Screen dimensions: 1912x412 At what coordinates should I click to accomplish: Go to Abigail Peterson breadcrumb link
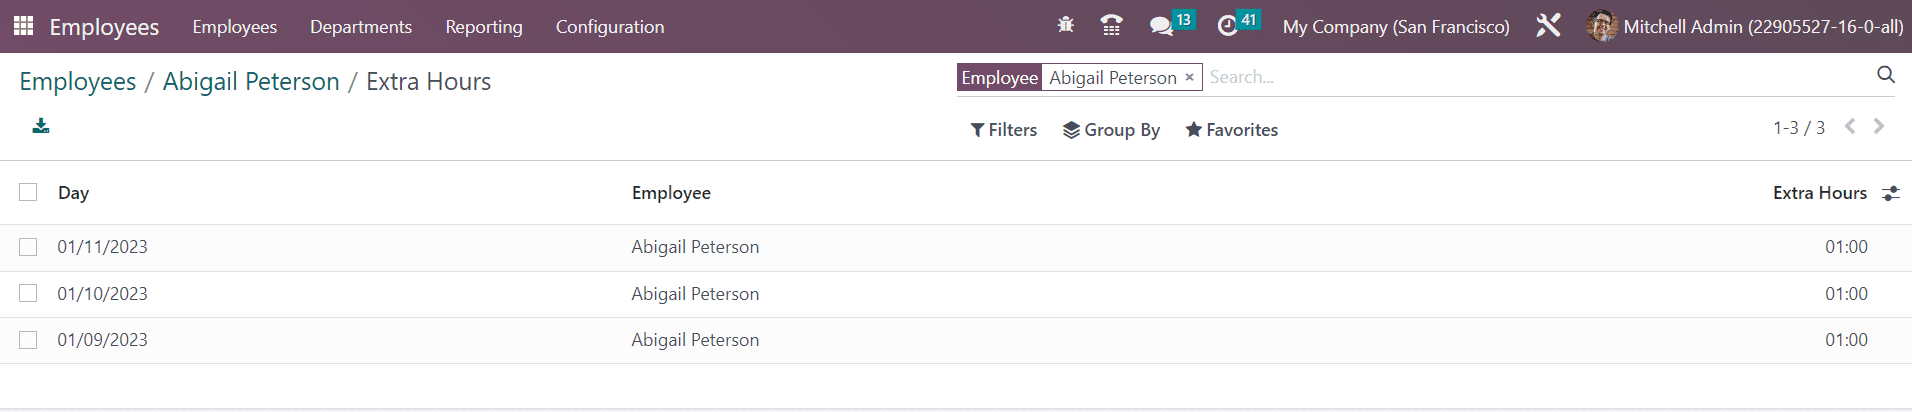(251, 82)
